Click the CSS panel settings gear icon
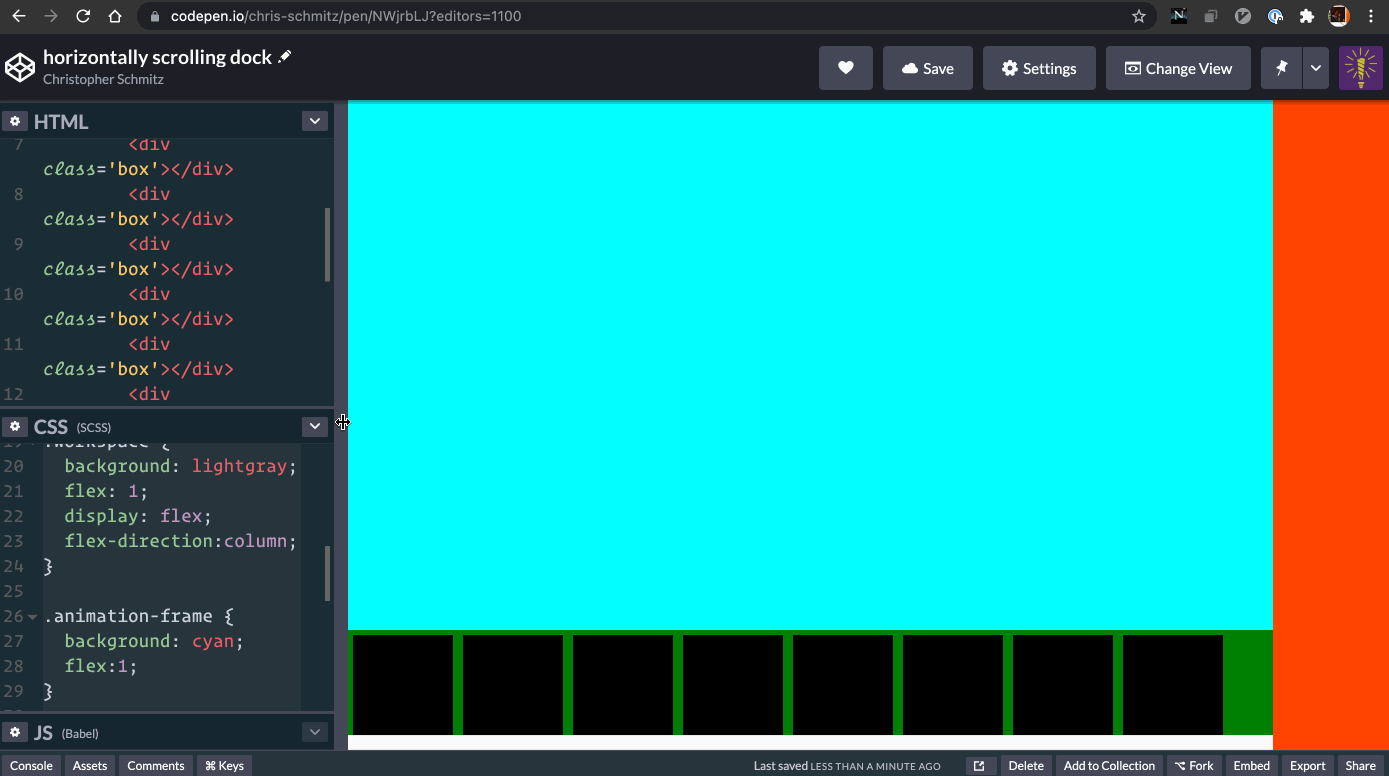The width and height of the screenshot is (1389, 776). pyautogui.click(x=15, y=426)
